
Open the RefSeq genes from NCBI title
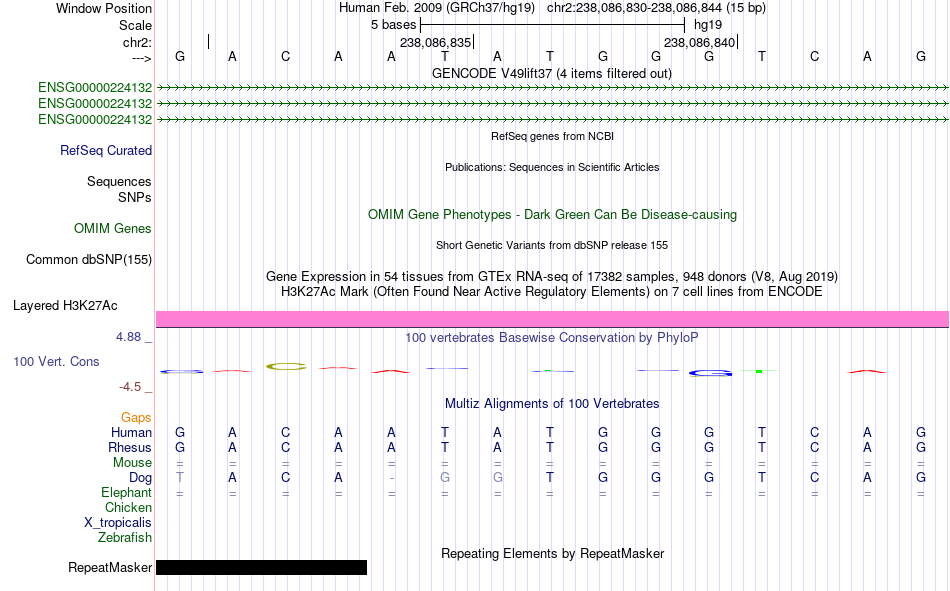(x=552, y=136)
